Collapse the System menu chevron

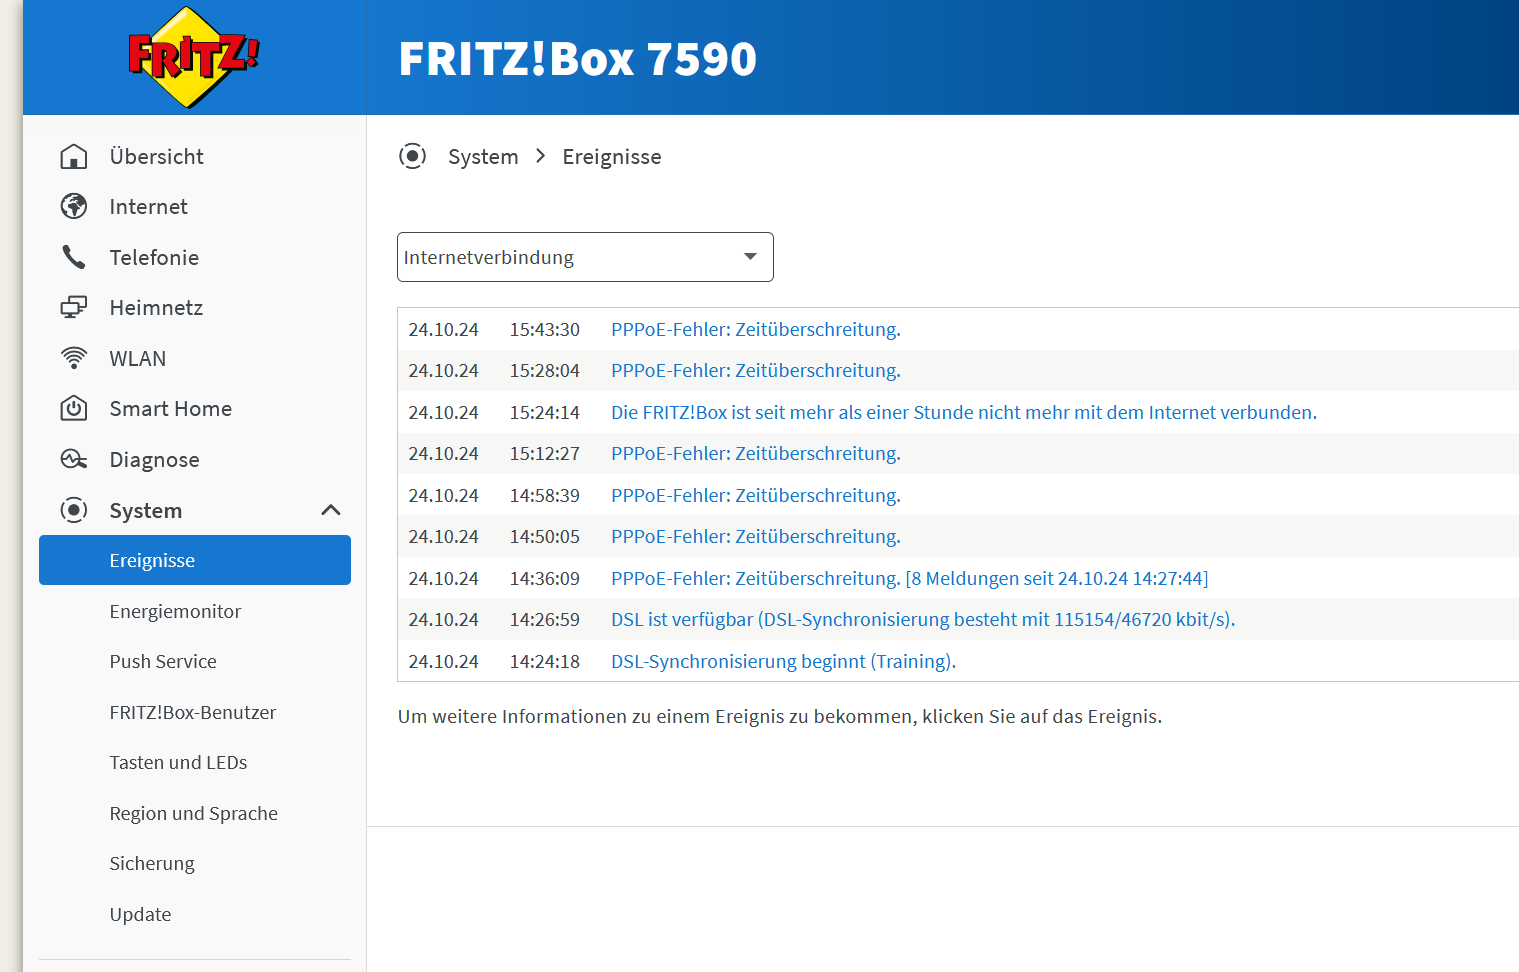pyautogui.click(x=331, y=510)
